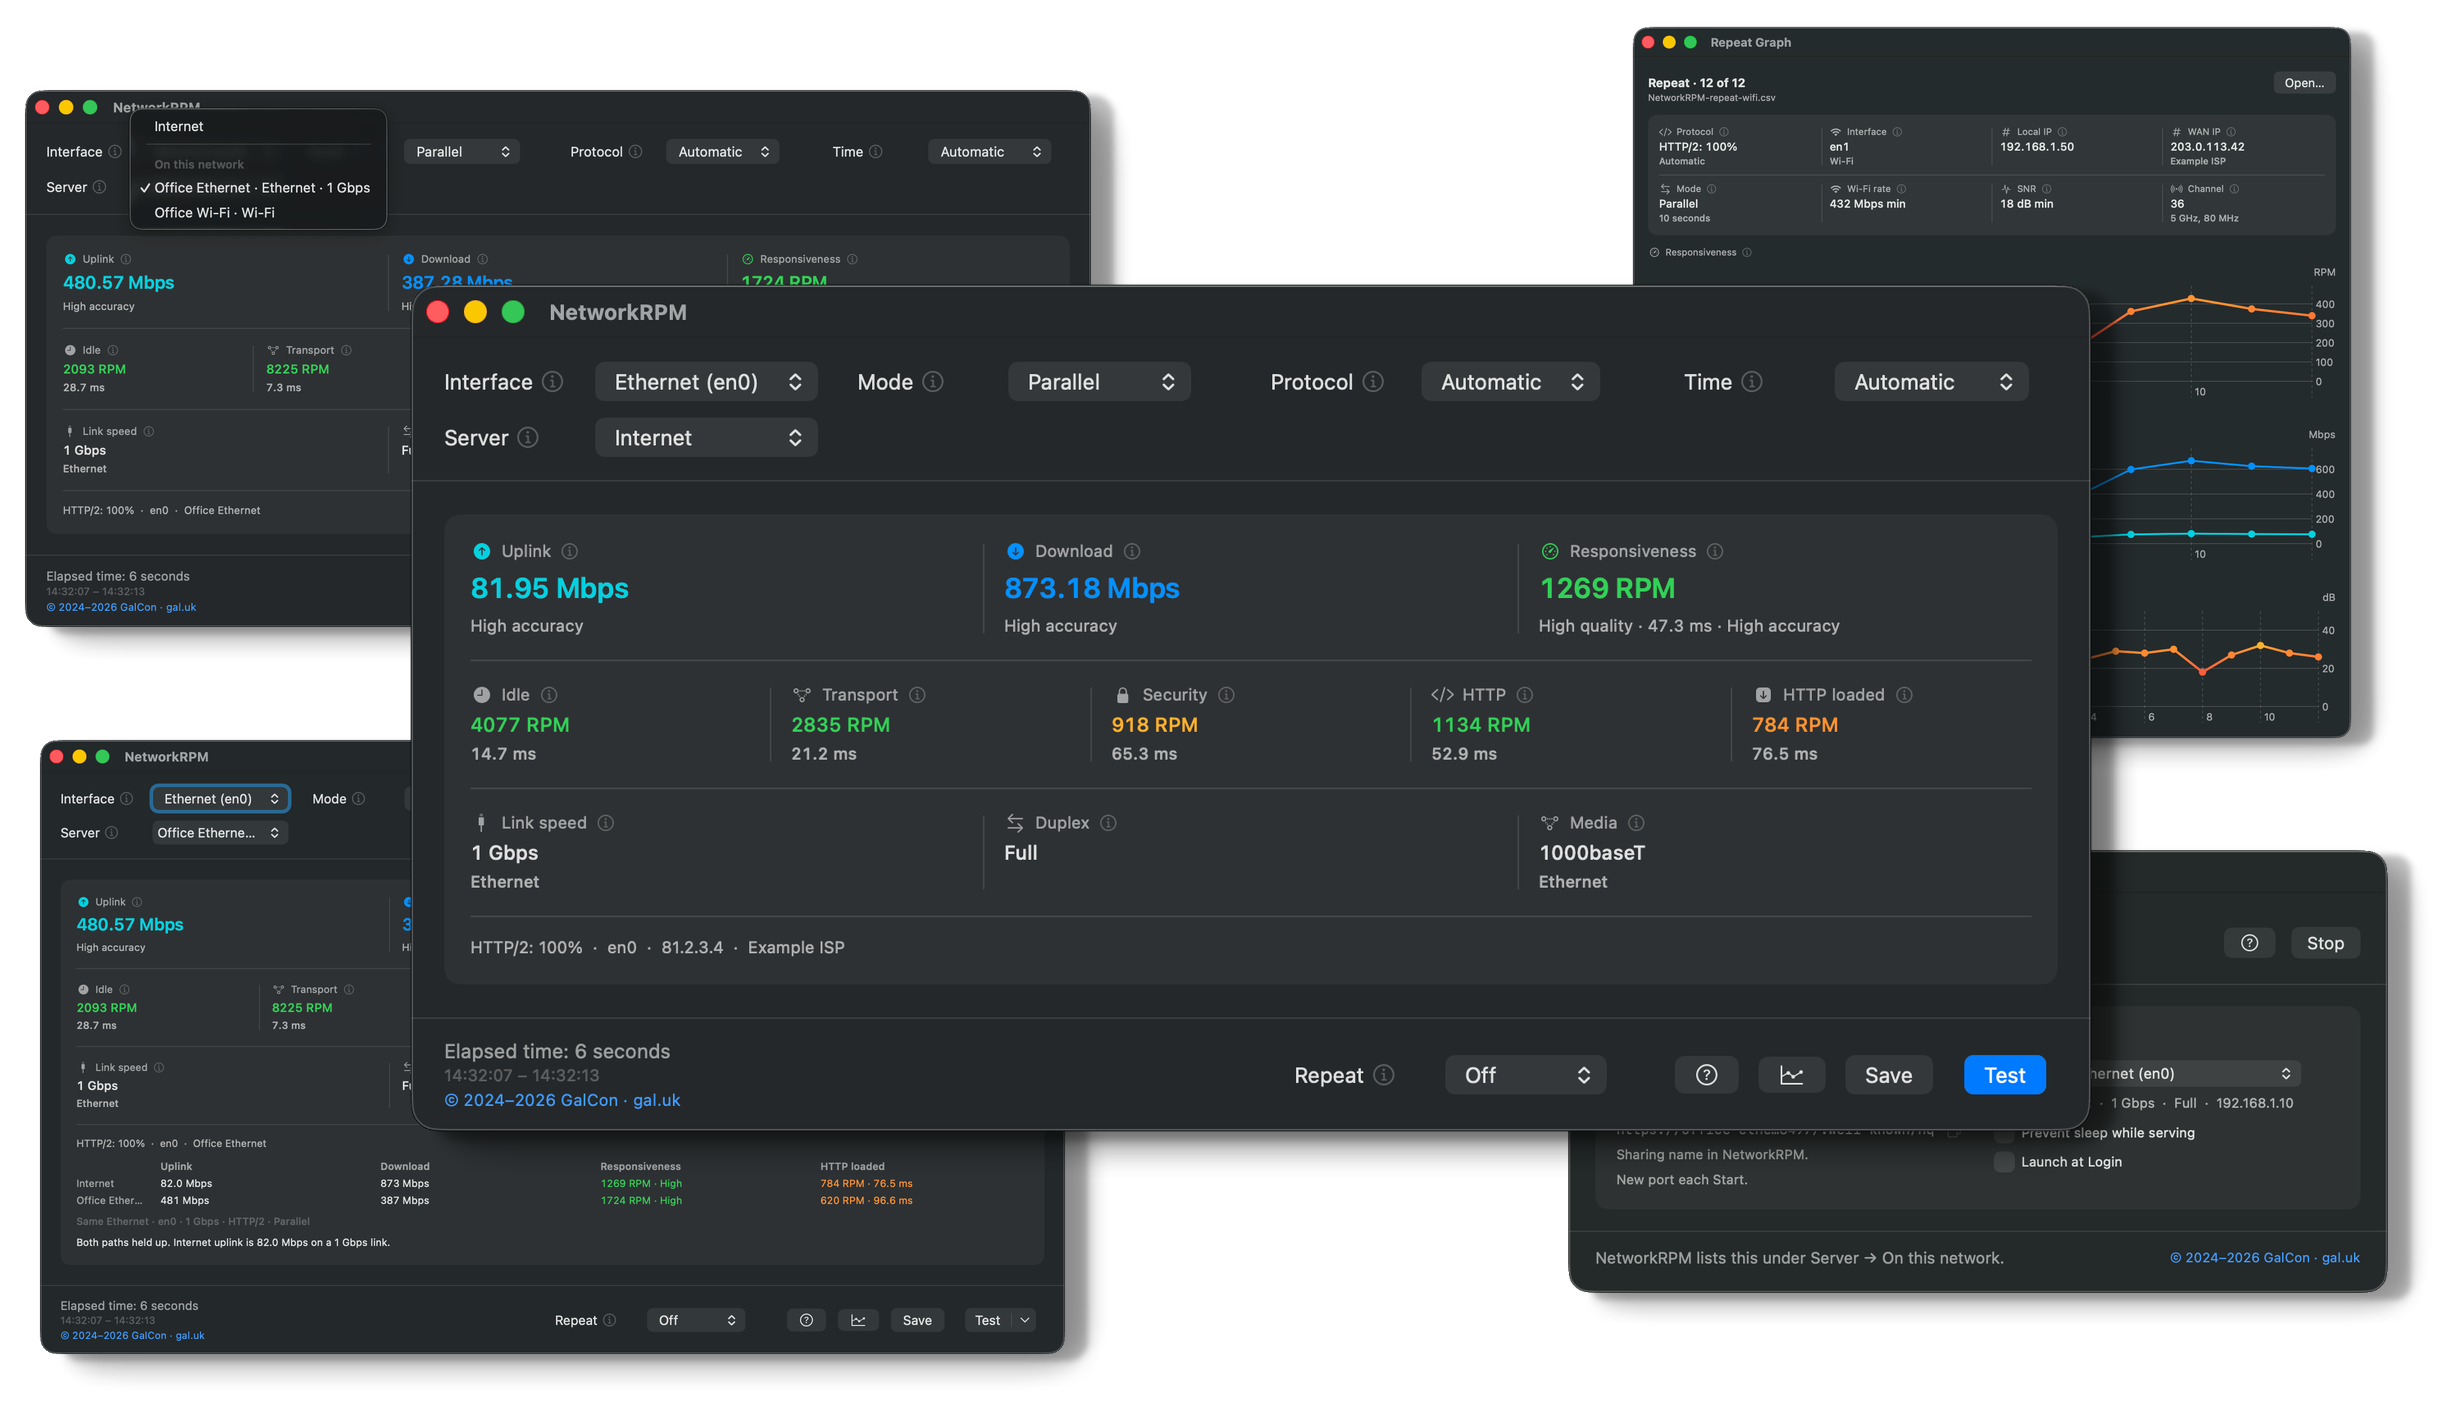
Task: Click the Local IP info icon in Repeat Graph
Action: [x=2062, y=132]
